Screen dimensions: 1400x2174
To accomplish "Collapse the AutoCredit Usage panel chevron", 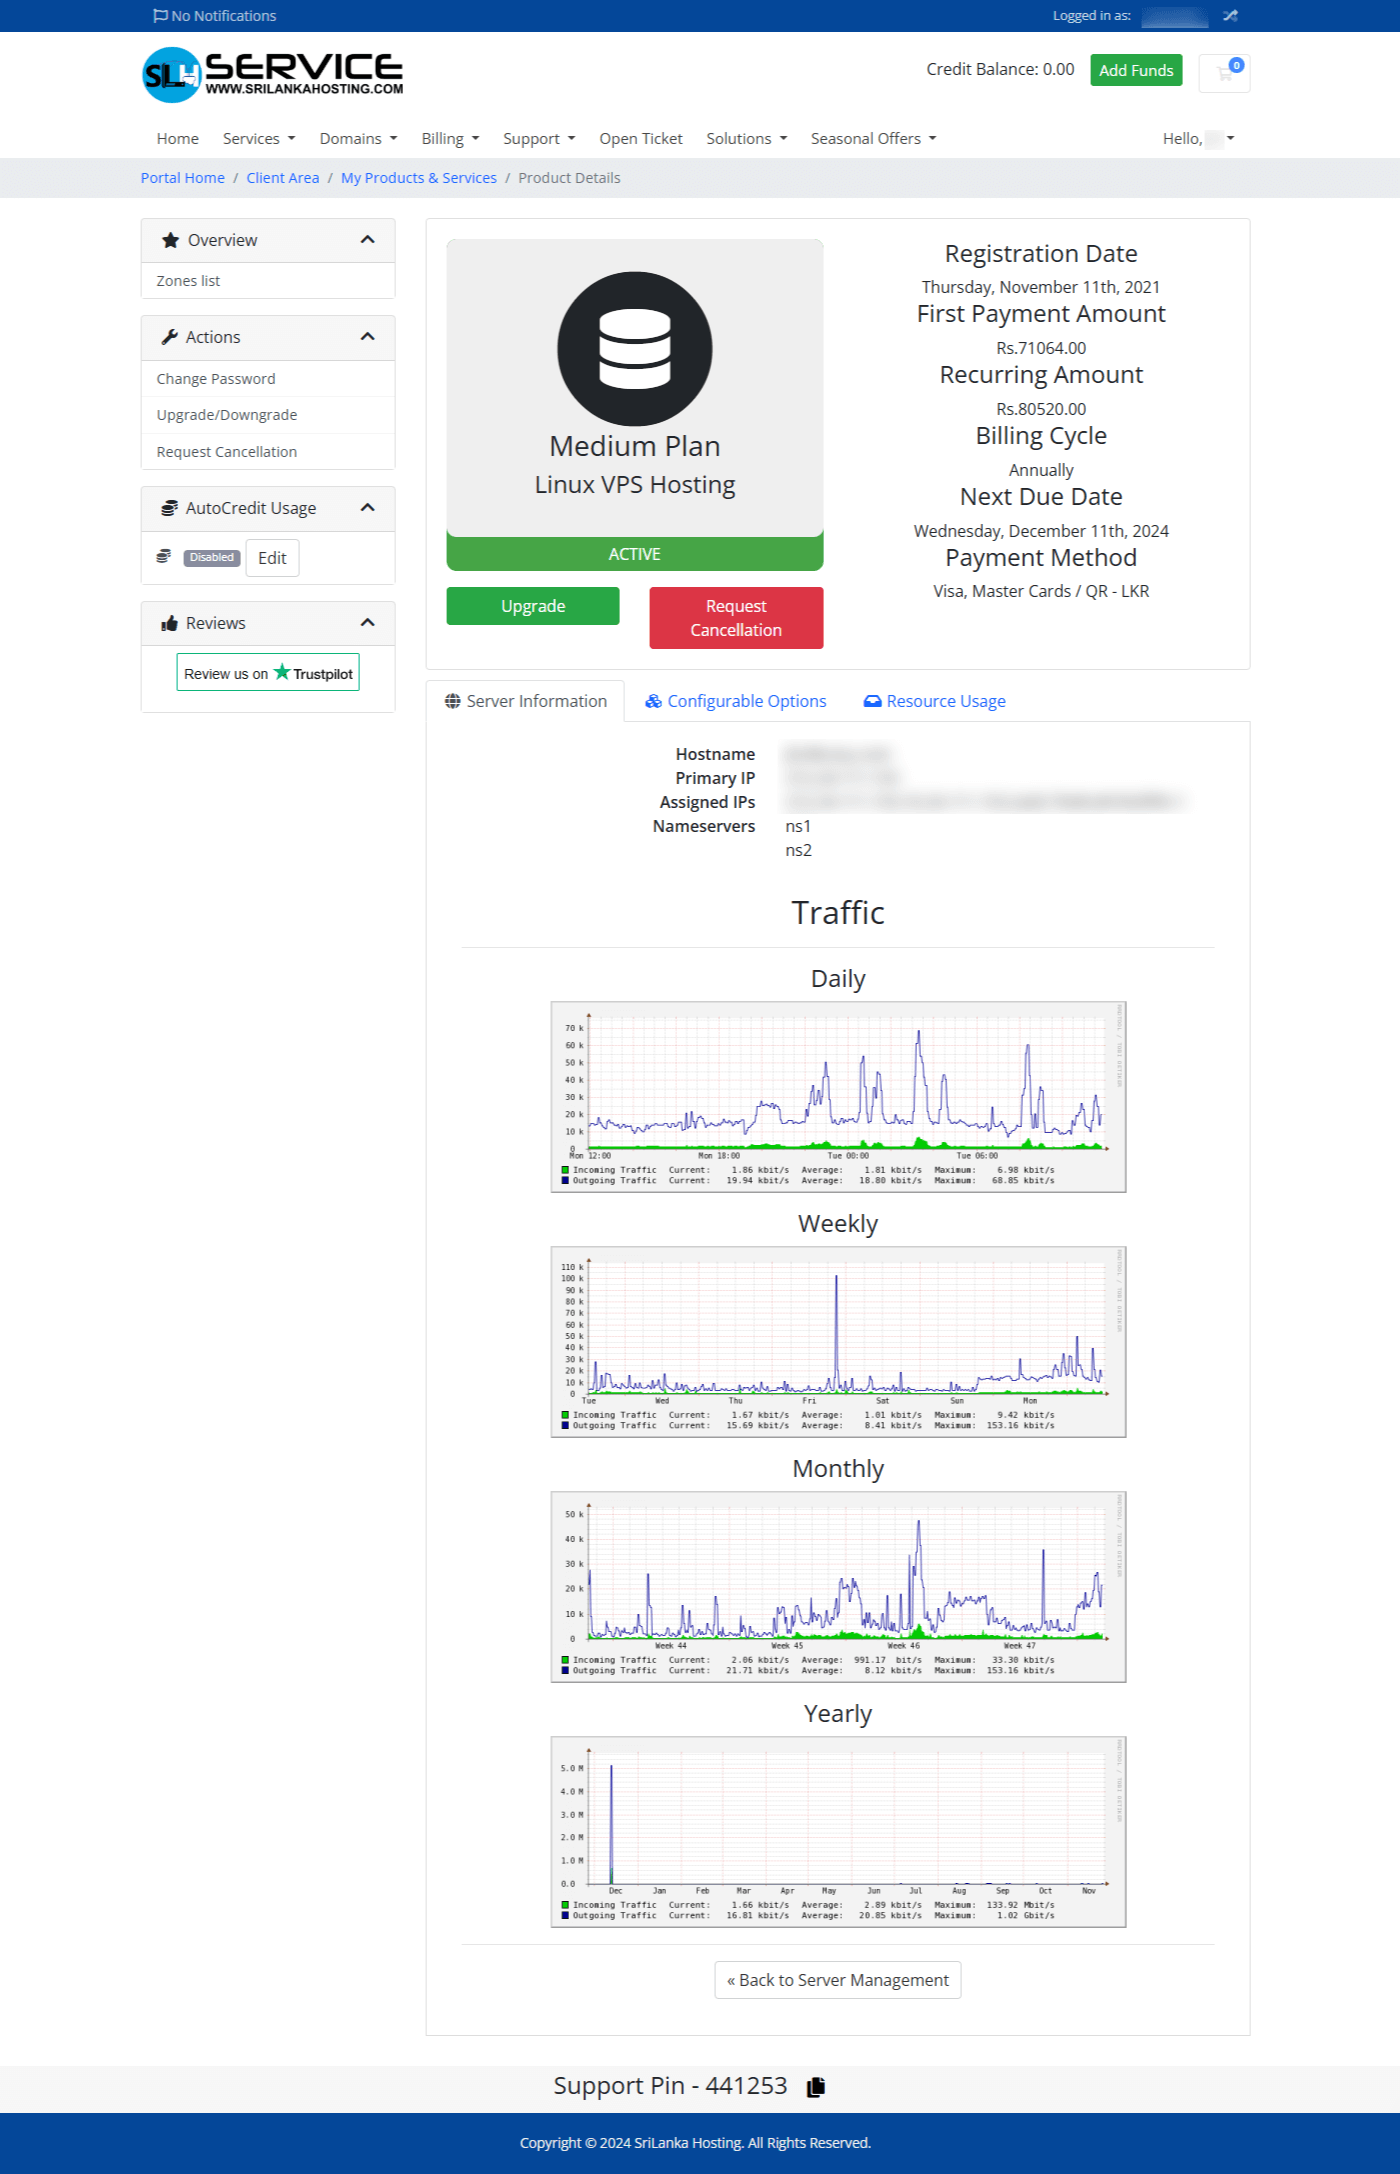I will click(368, 508).
